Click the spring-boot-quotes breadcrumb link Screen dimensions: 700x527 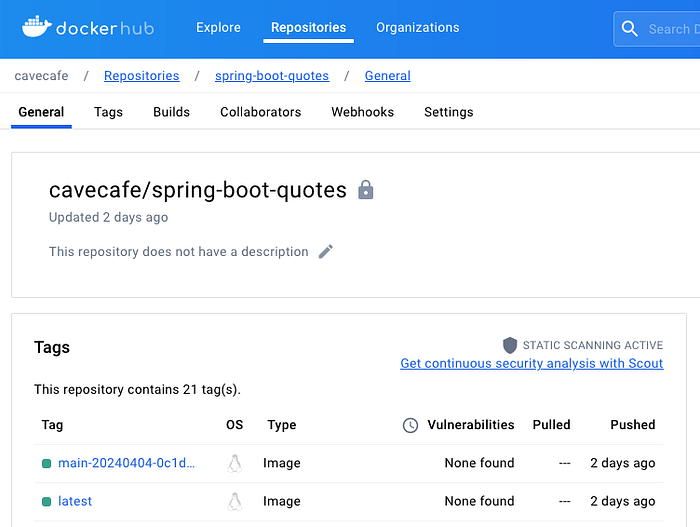[x=272, y=76]
